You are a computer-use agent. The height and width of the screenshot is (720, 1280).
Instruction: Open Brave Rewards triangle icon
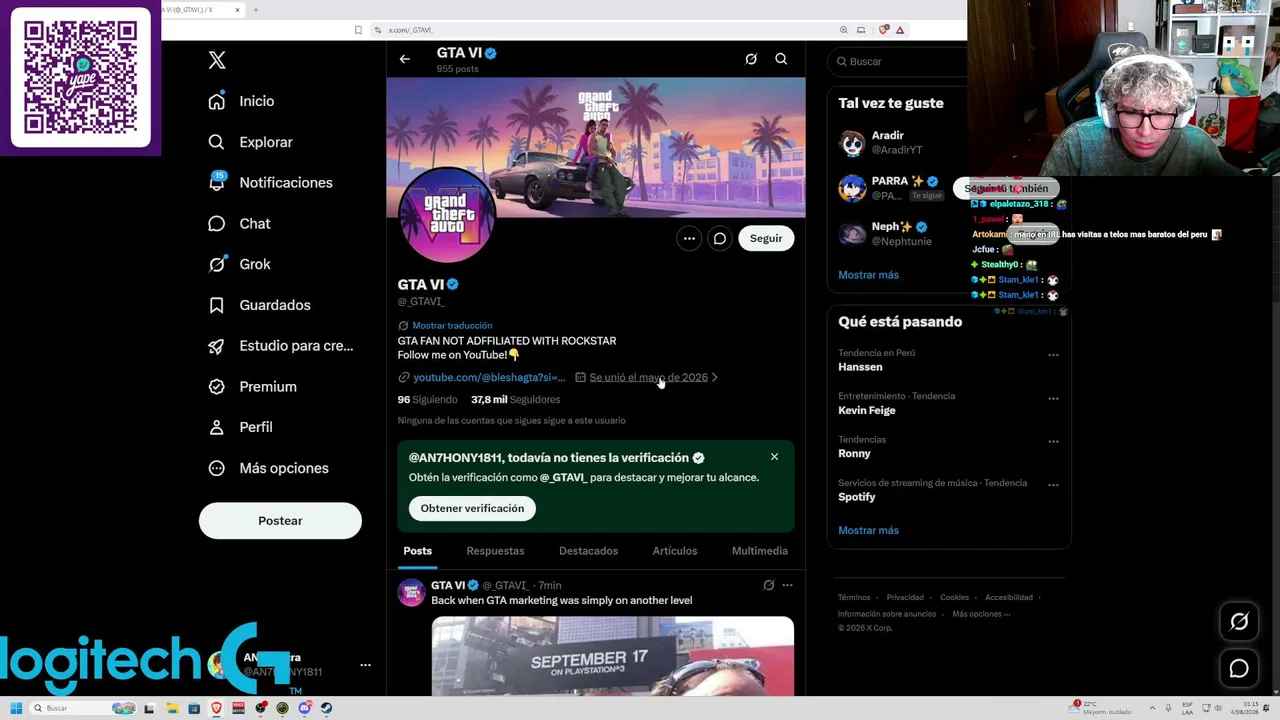tap(900, 30)
